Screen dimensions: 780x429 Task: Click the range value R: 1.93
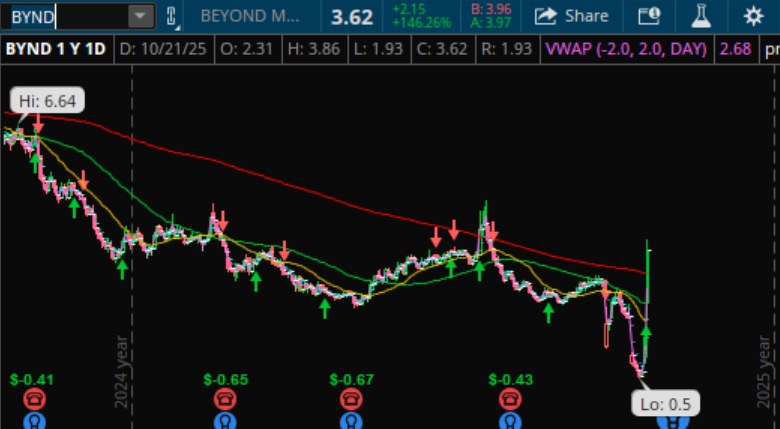(x=507, y=49)
